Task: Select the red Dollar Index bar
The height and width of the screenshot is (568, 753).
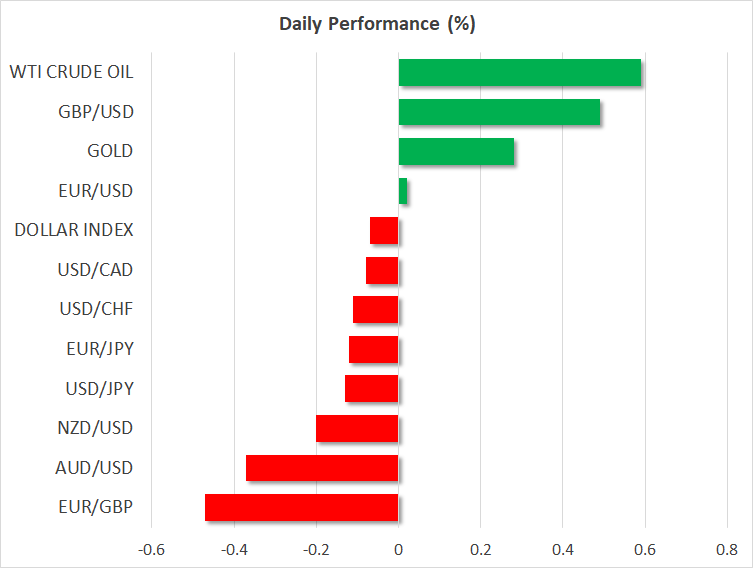Action: pos(384,231)
